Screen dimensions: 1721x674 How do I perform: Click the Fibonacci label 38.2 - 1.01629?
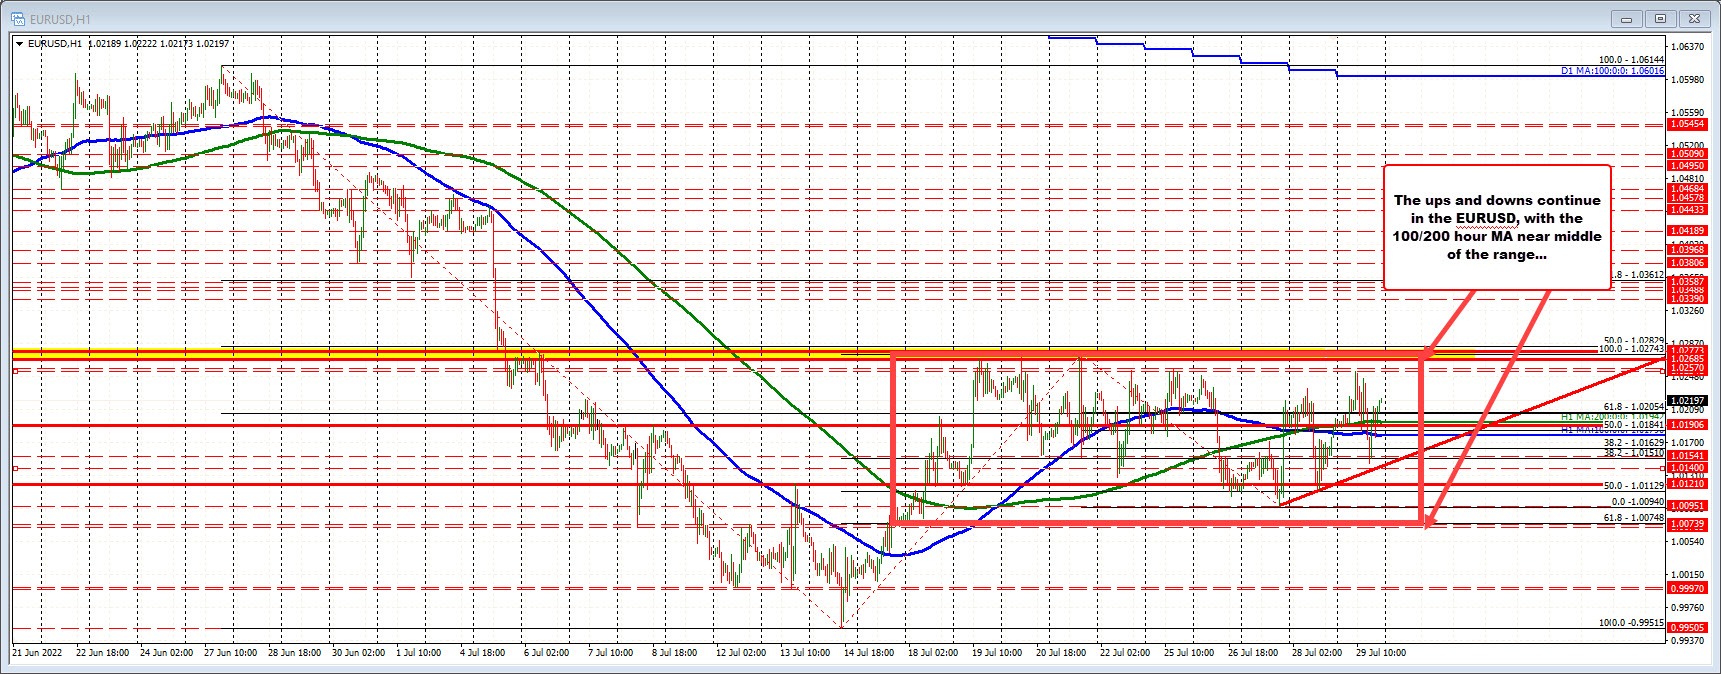pos(1634,441)
